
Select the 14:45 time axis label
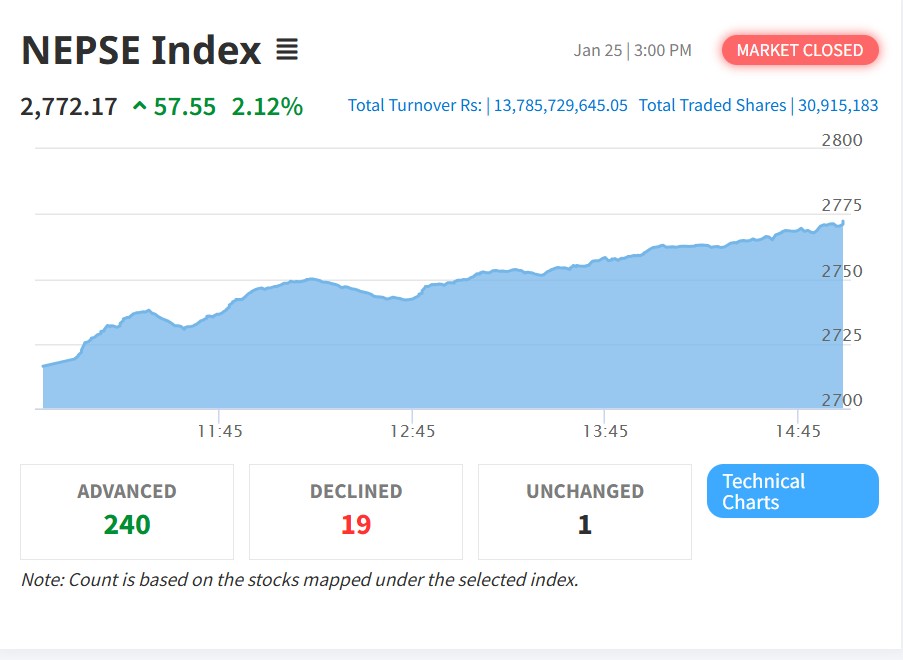point(798,431)
